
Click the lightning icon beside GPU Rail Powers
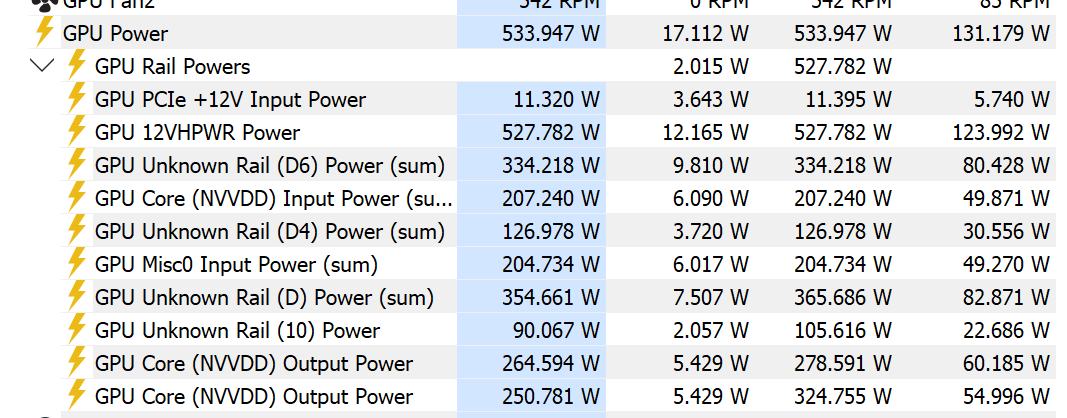tap(77, 65)
